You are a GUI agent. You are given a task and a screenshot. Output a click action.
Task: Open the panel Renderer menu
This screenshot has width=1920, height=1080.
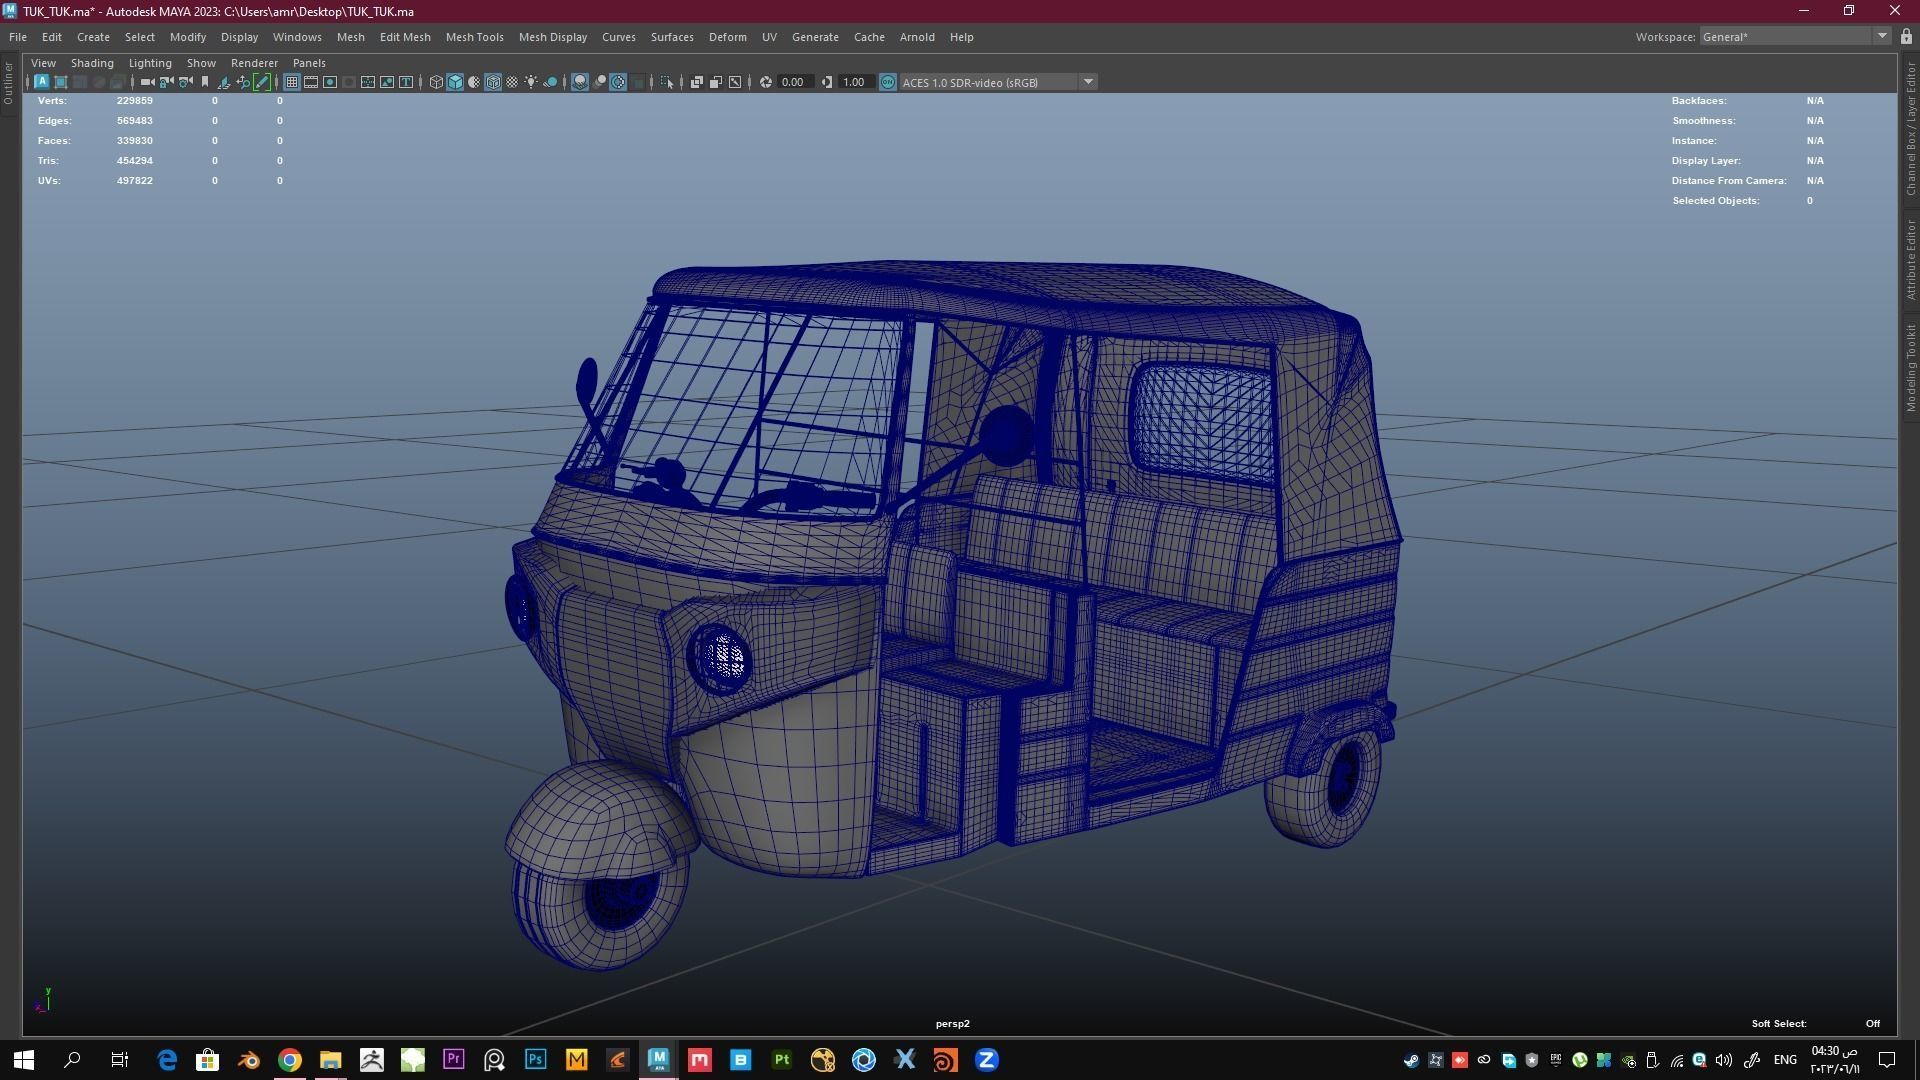click(254, 63)
